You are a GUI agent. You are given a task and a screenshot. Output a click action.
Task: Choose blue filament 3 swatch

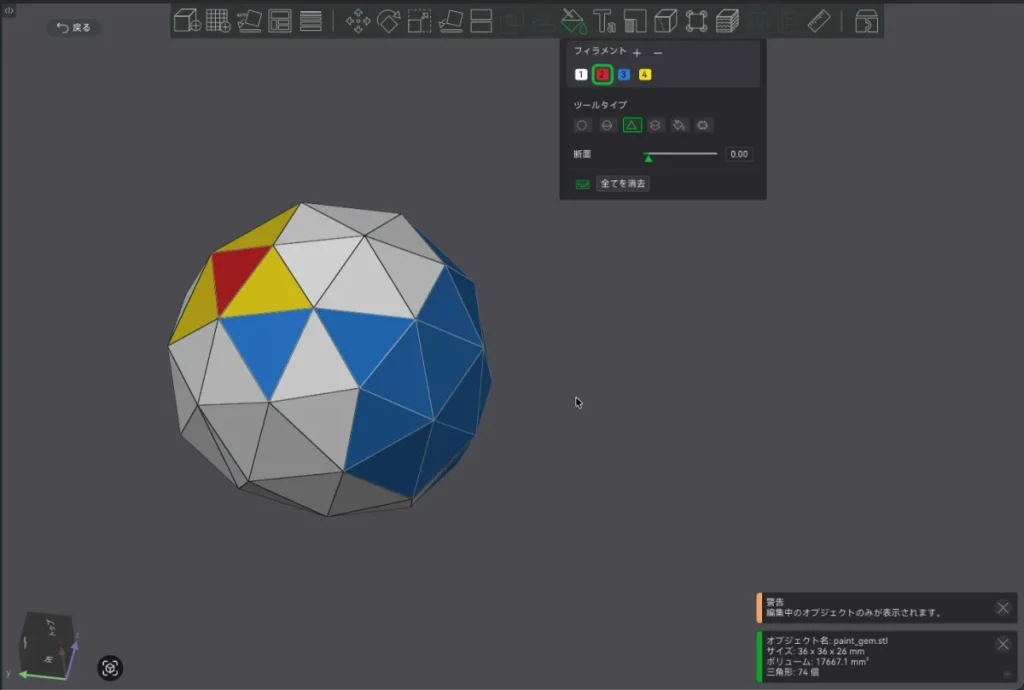click(x=624, y=74)
